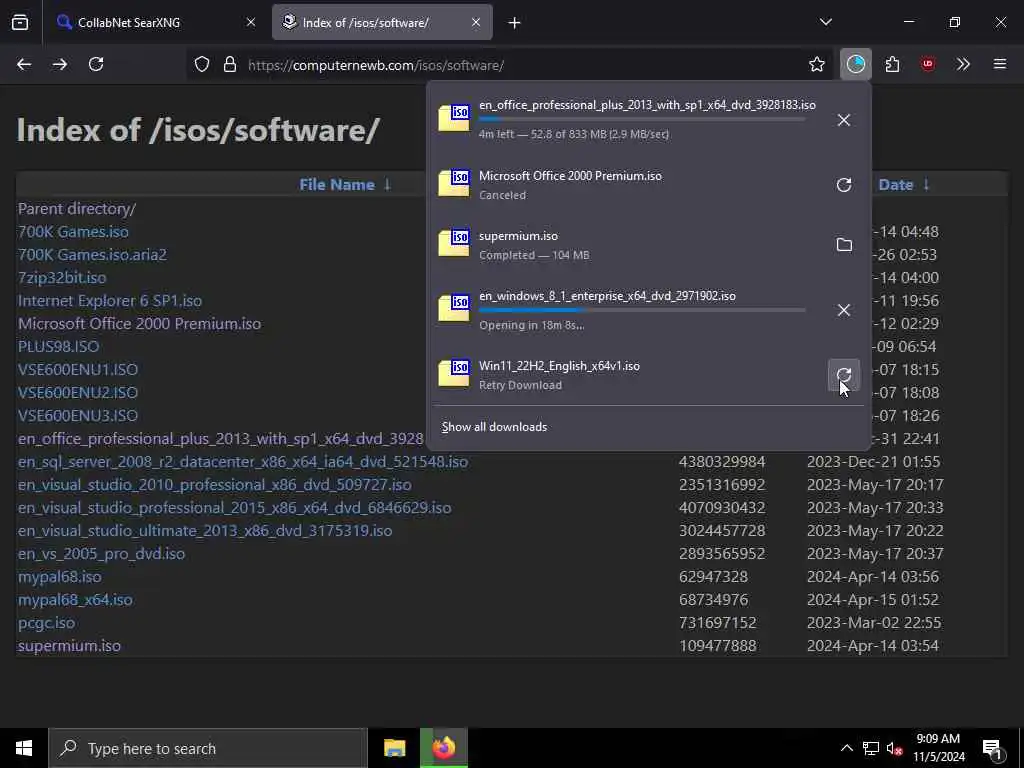
Task: Toggle the downloads panel button
Action: coord(856,64)
